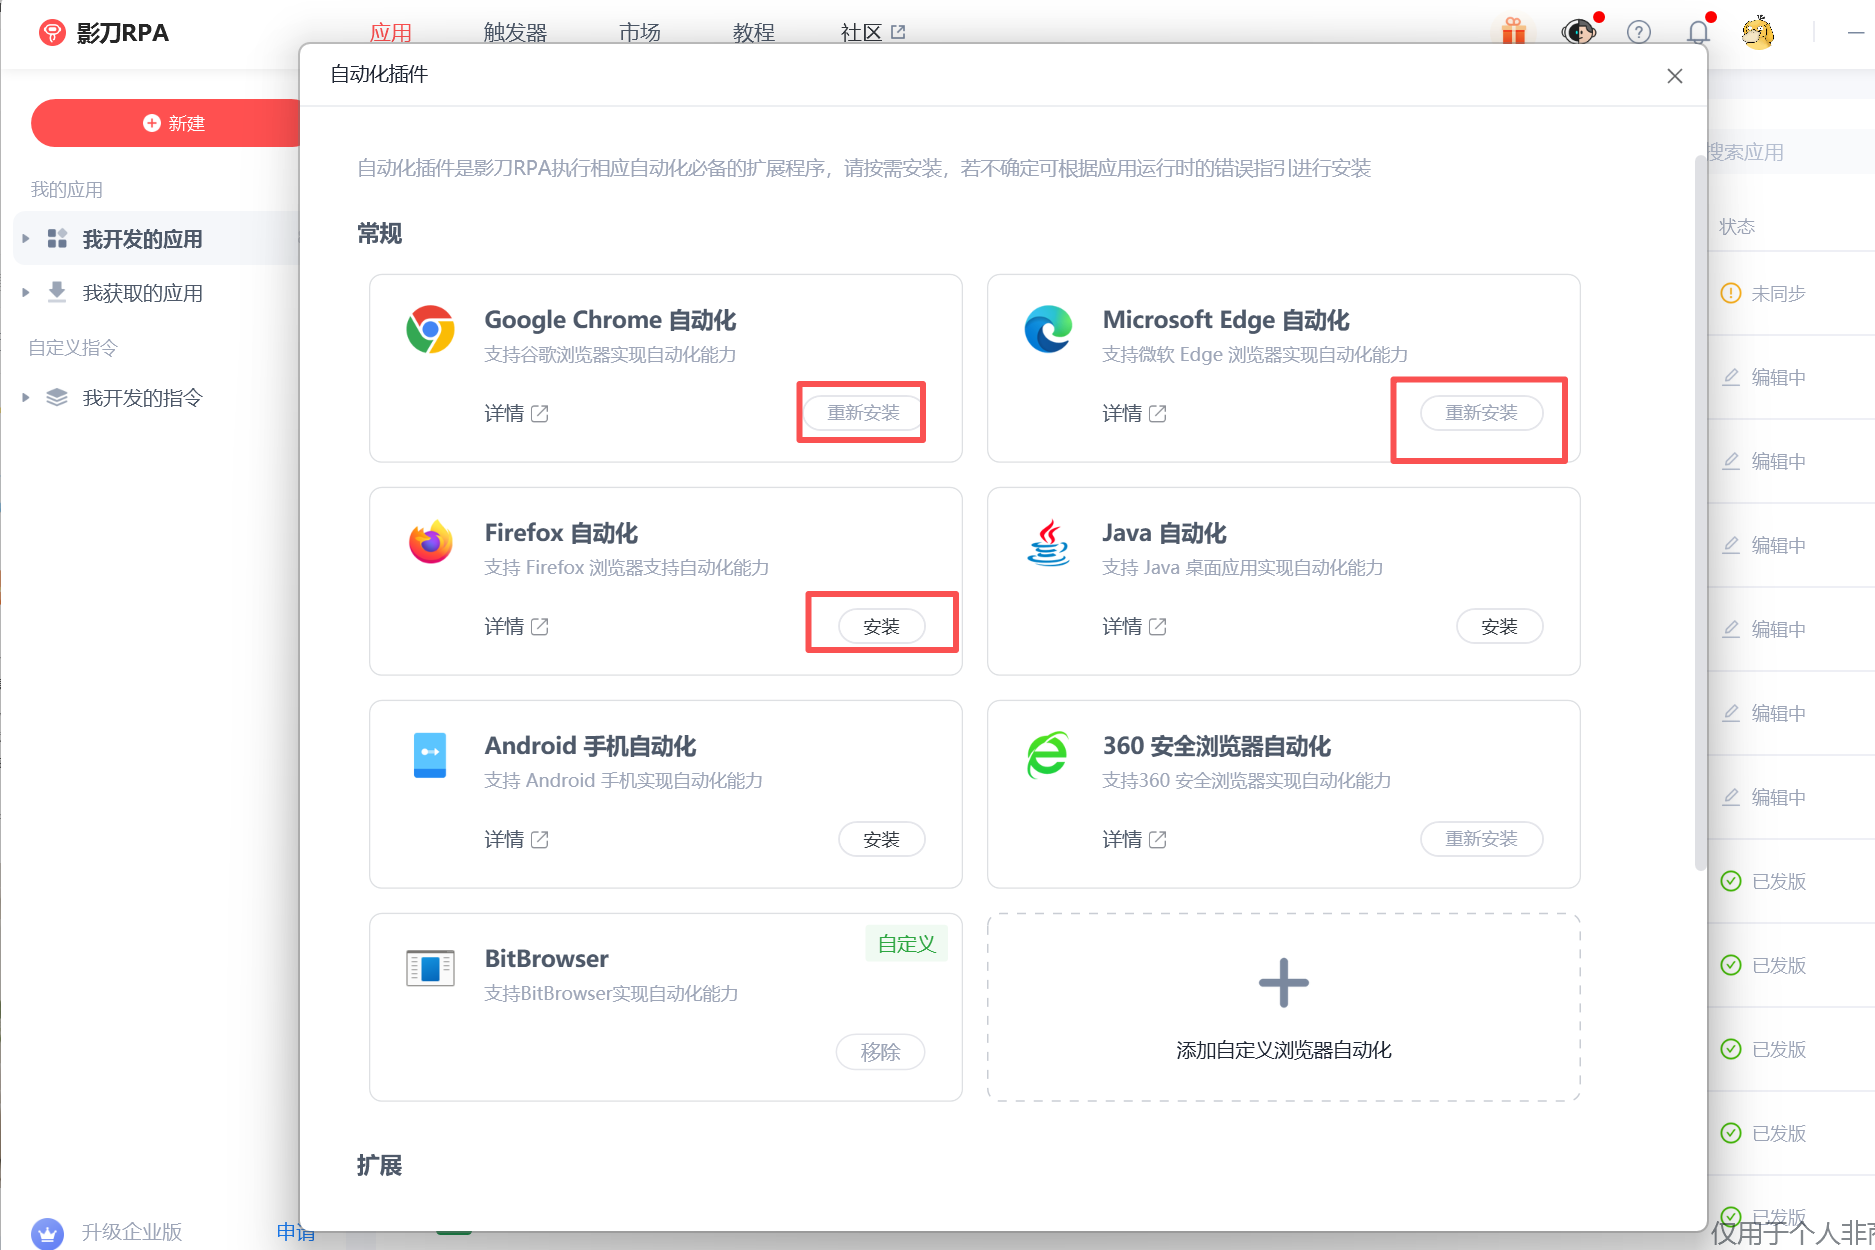The image size is (1875, 1250).
Task: Switch to the 应用 tab
Action: click(x=390, y=32)
